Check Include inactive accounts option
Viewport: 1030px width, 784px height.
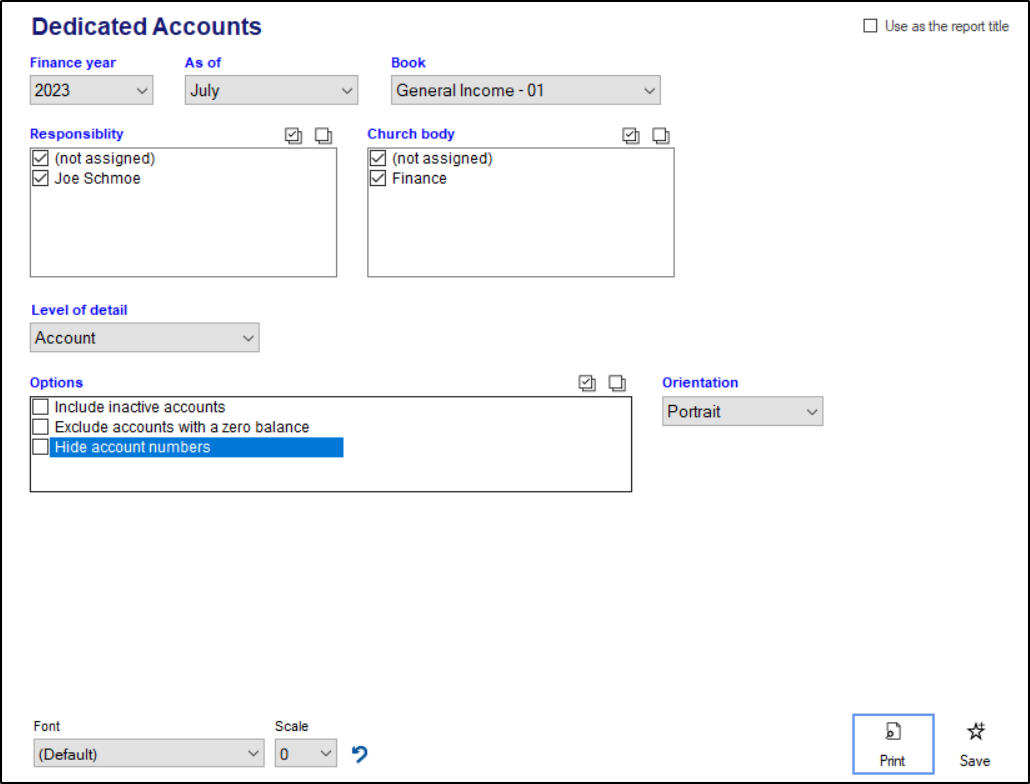click(x=40, y=407)
